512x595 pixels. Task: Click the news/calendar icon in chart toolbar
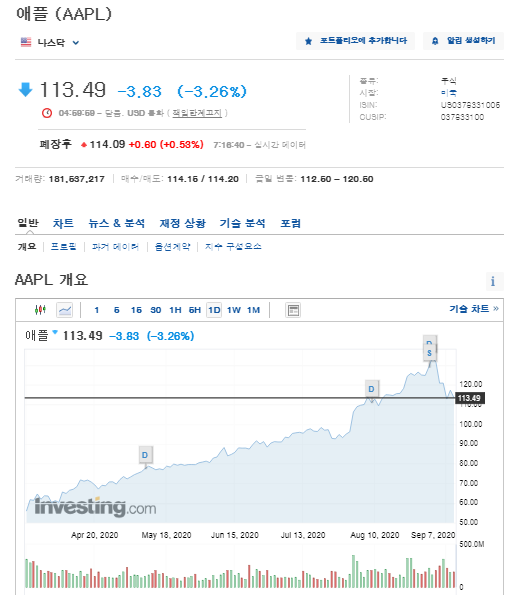[x=293, y=310]
